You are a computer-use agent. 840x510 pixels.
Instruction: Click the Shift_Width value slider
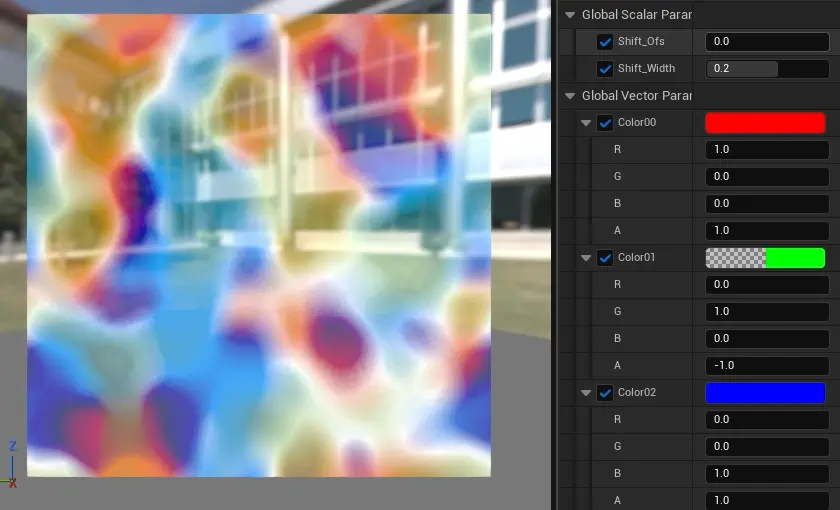(x=767, y=69)
